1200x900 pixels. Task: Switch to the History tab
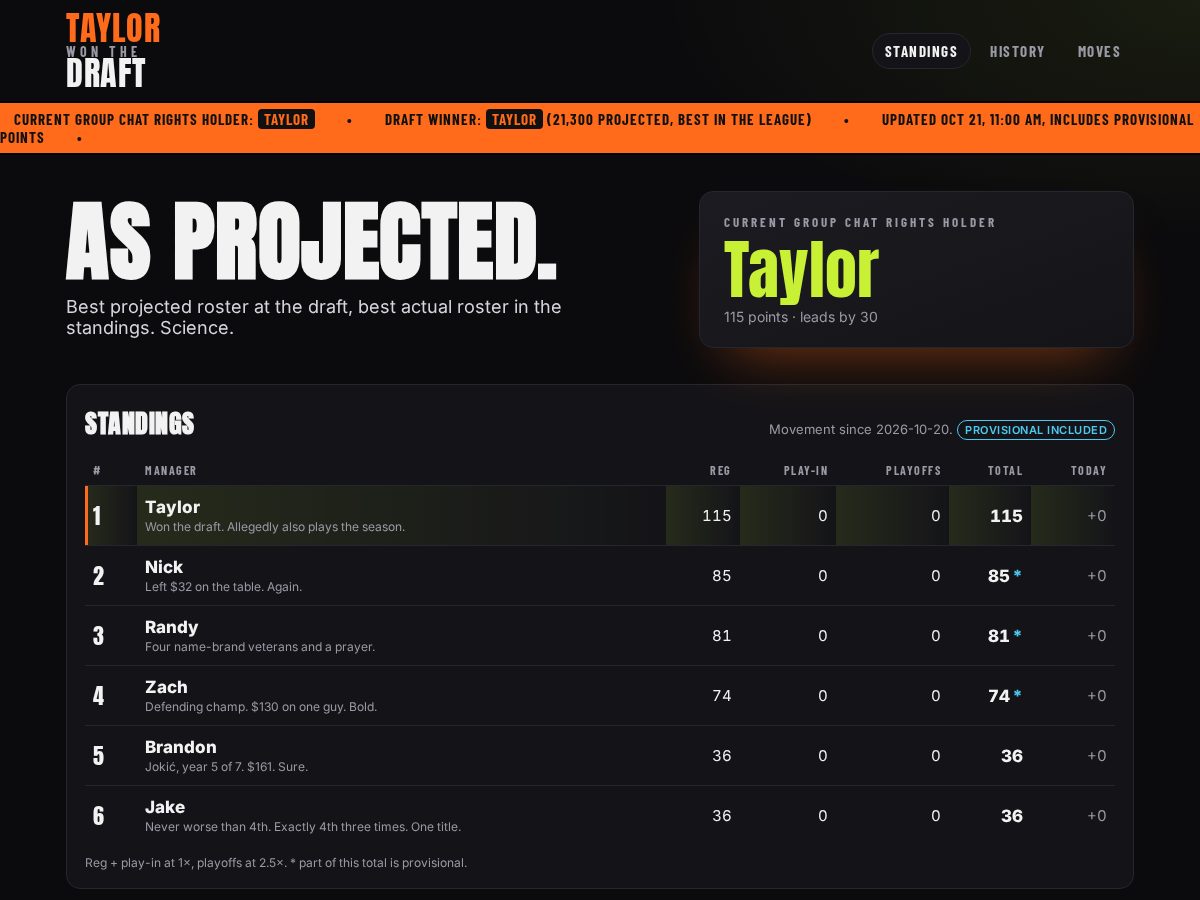click(x=1017, y=51)
